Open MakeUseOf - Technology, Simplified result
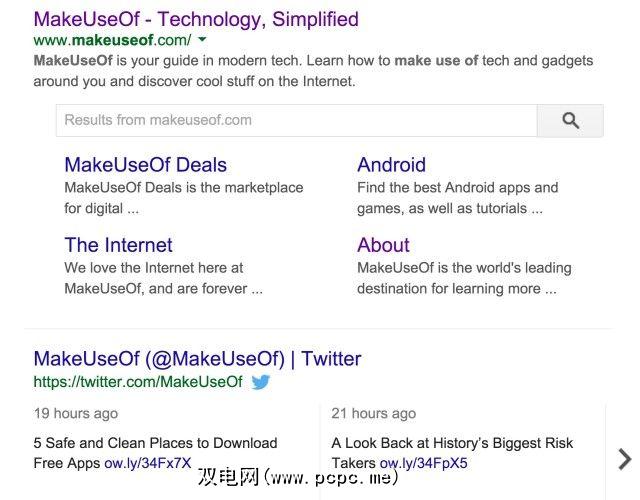This screenshot has height=500, width=640. pyautogui.click(x=196, y=19)
